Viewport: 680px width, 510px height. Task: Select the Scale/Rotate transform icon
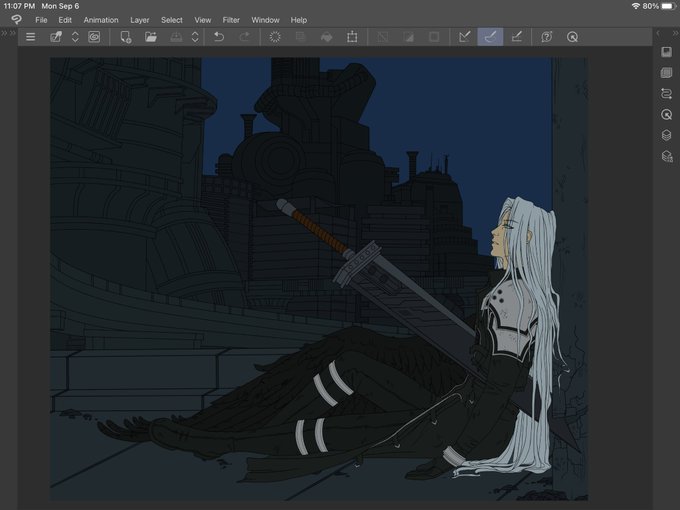coord(352,37)
